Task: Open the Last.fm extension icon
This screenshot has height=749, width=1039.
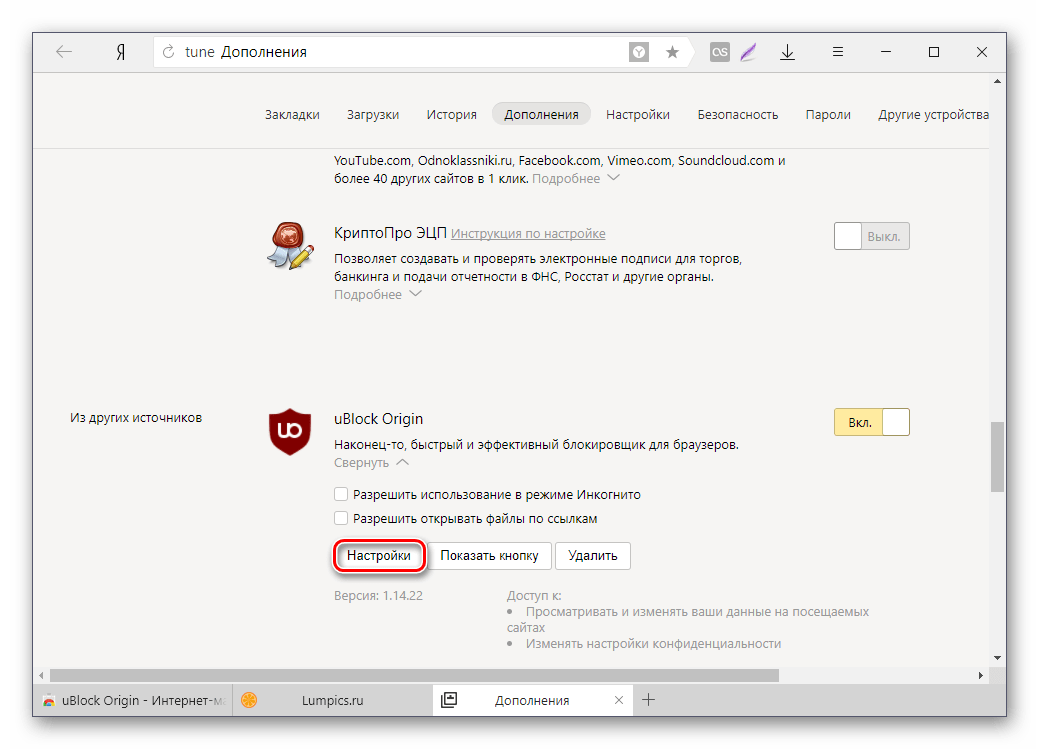Action: [x=719, y=52]
